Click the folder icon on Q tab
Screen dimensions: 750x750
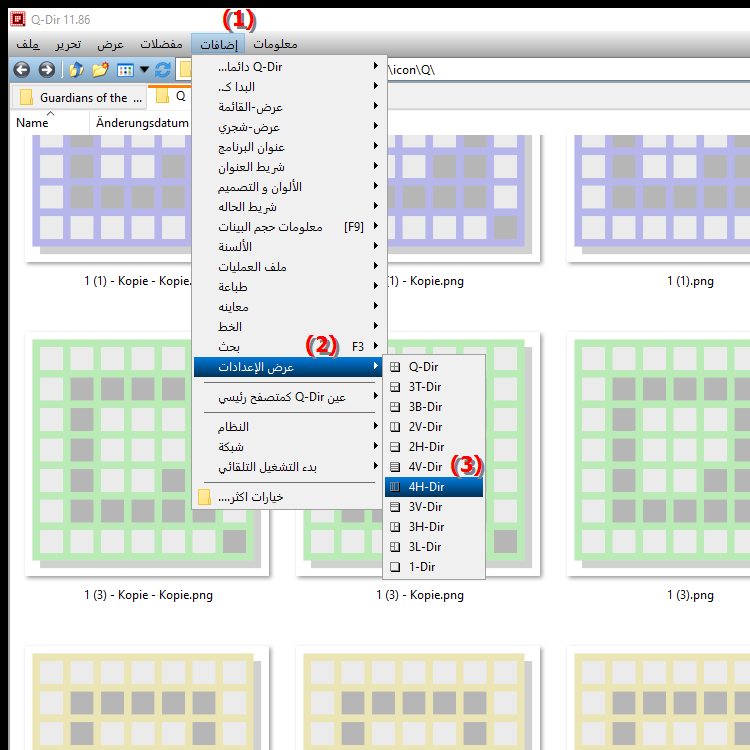[x=163, y=96]
